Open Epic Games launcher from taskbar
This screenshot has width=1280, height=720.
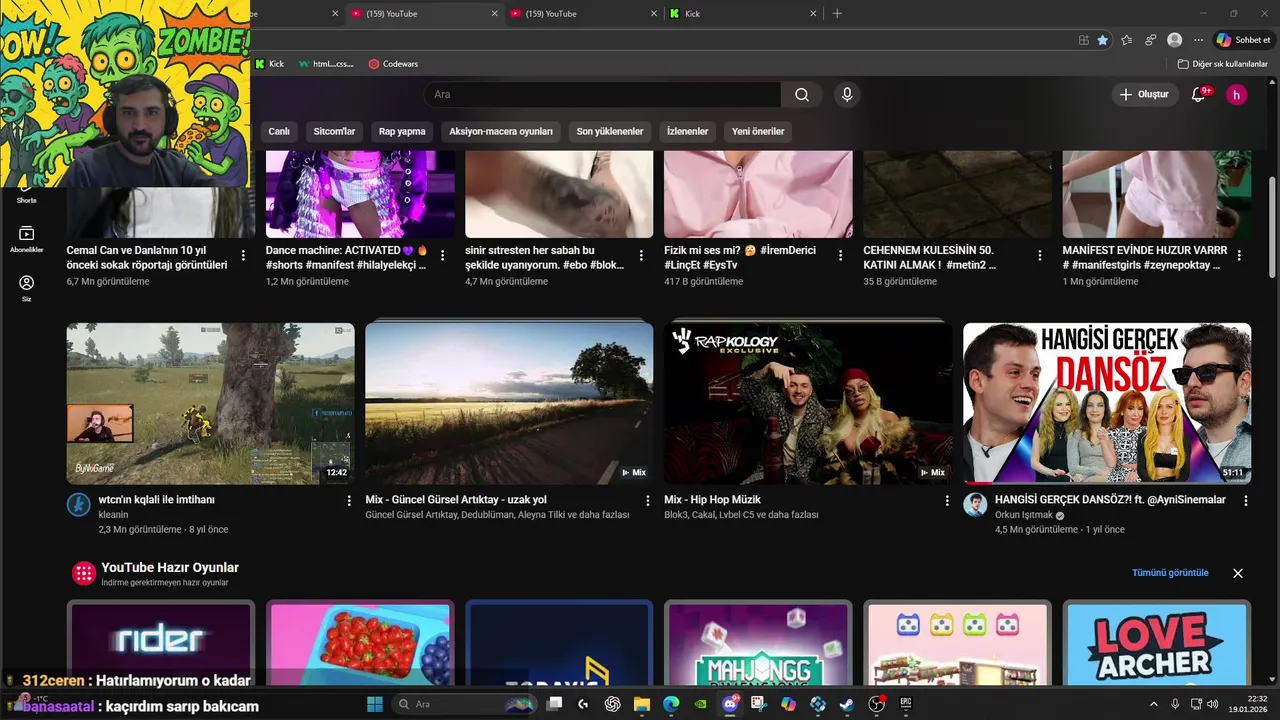(906, 704)
